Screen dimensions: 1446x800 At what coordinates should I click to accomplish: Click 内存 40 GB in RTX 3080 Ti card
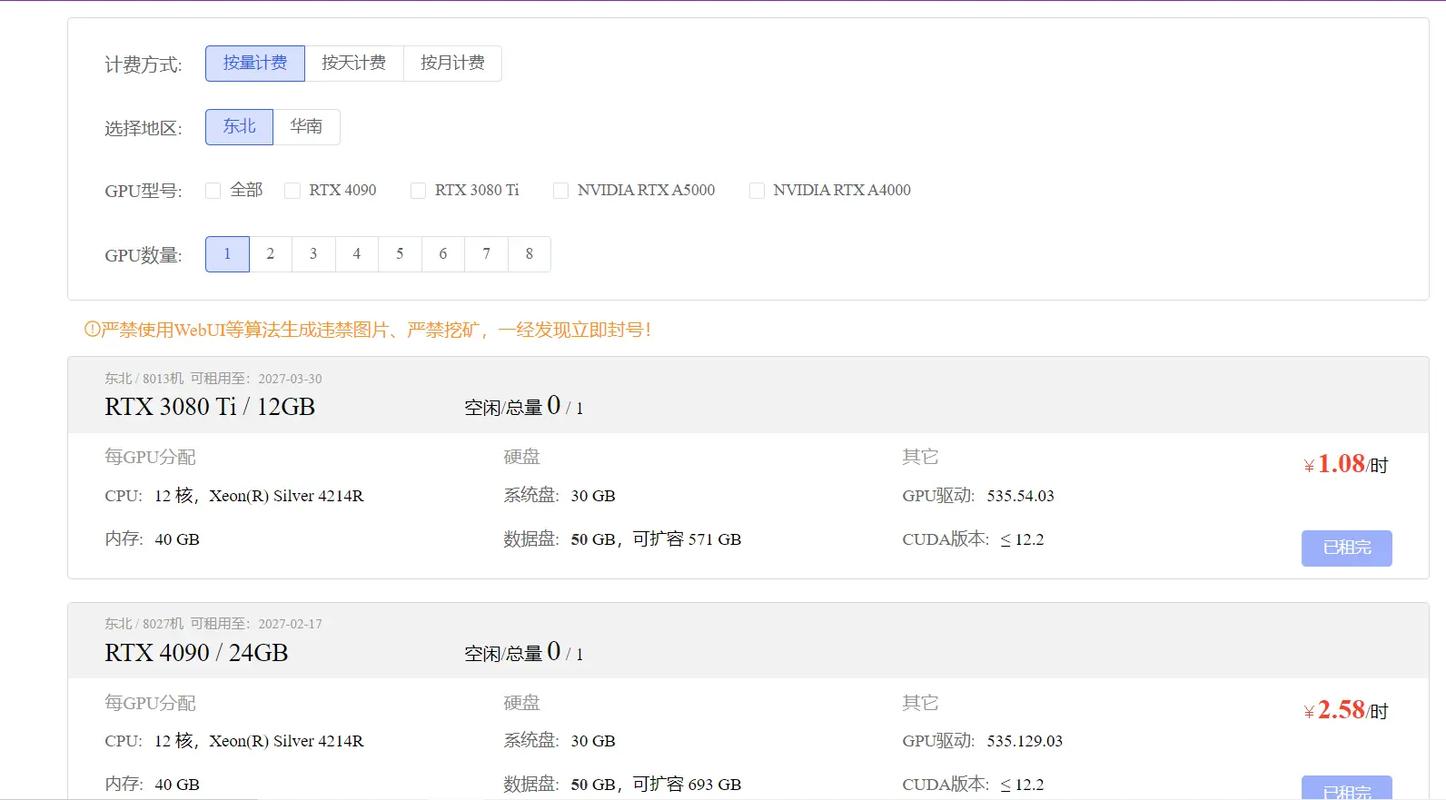(152, 540)
